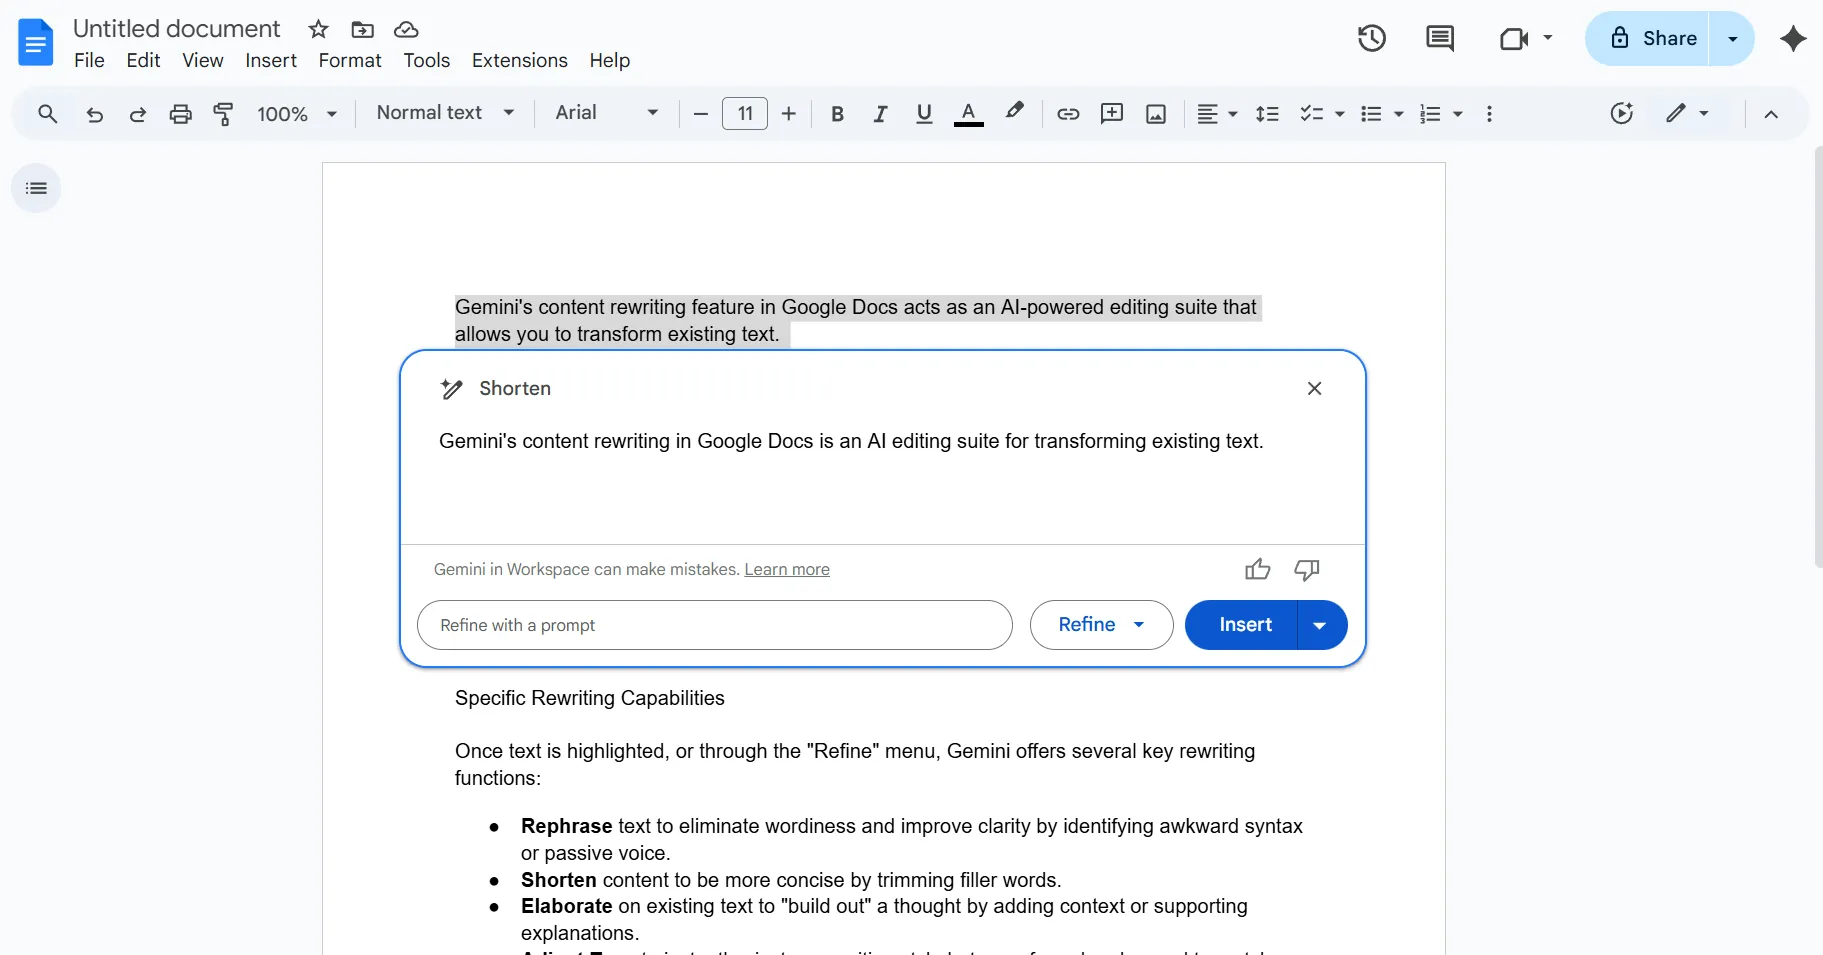Open the Extensions menu

click(520, 61)
